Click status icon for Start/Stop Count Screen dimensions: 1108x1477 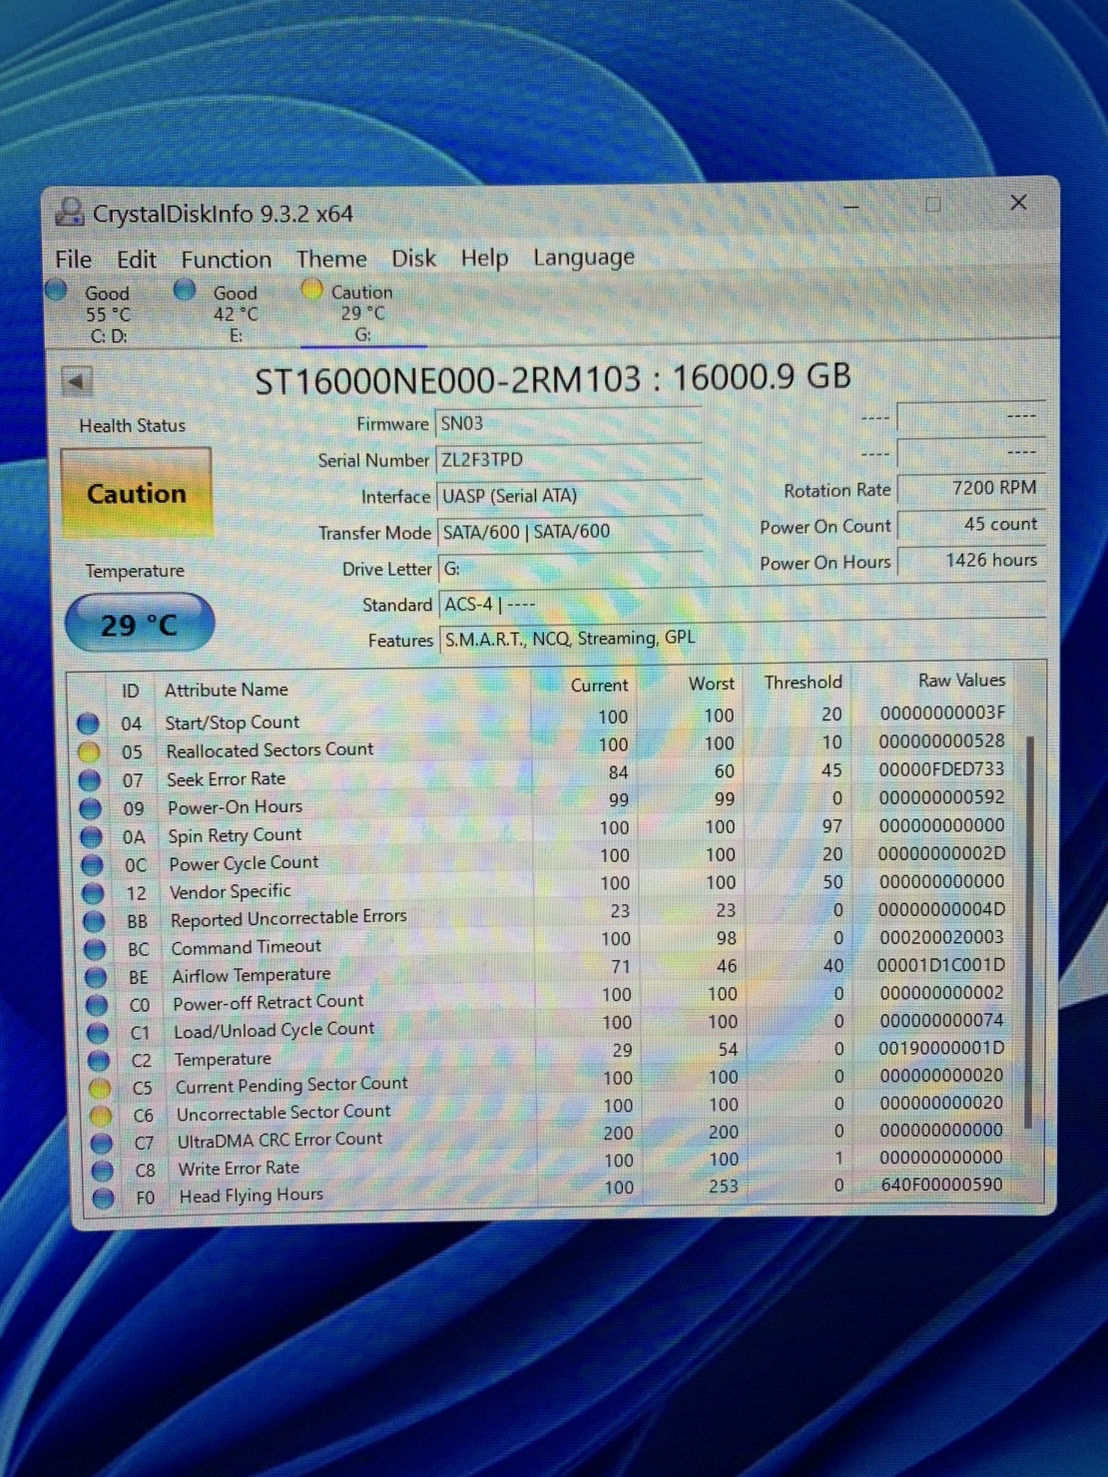click(x=88, y=723)
